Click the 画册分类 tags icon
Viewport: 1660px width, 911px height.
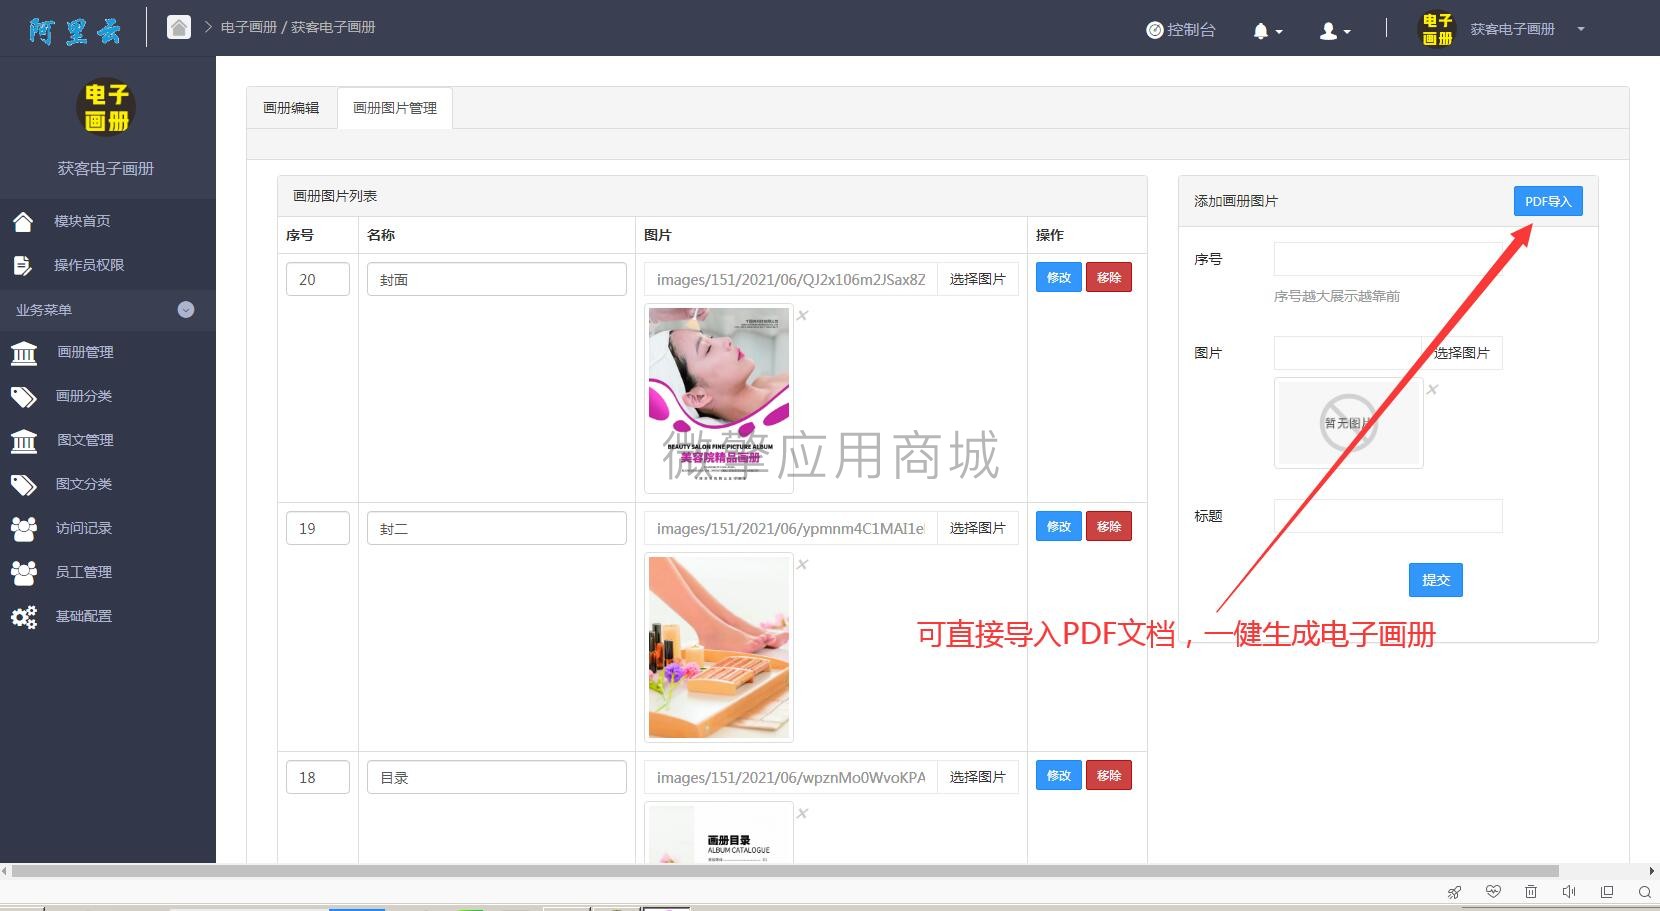(24, 397)
